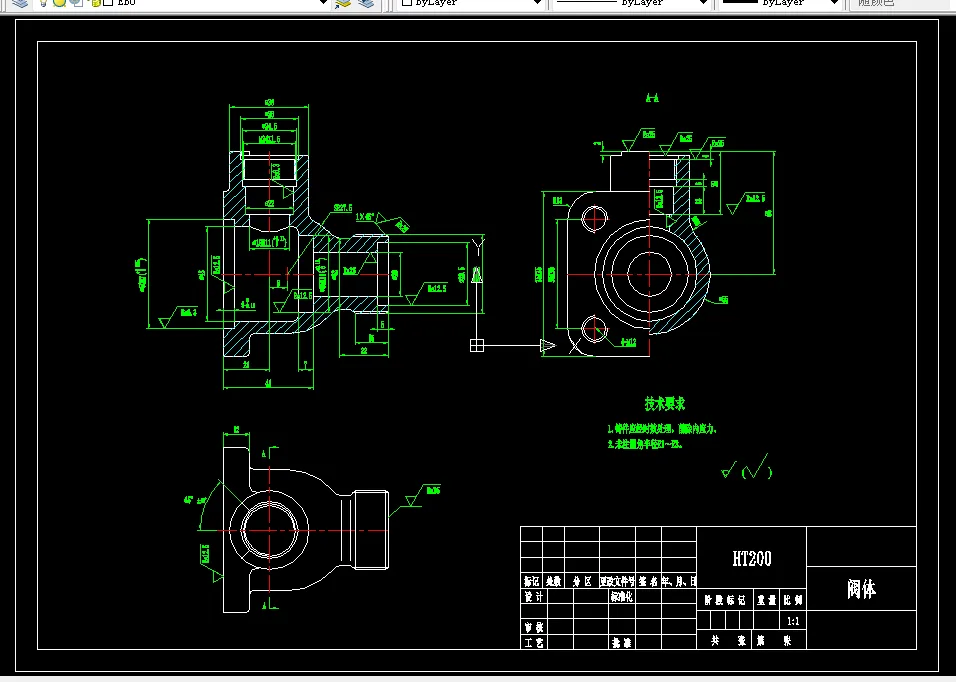Click the 随颜色 plot style field

[x=902, y=3]
